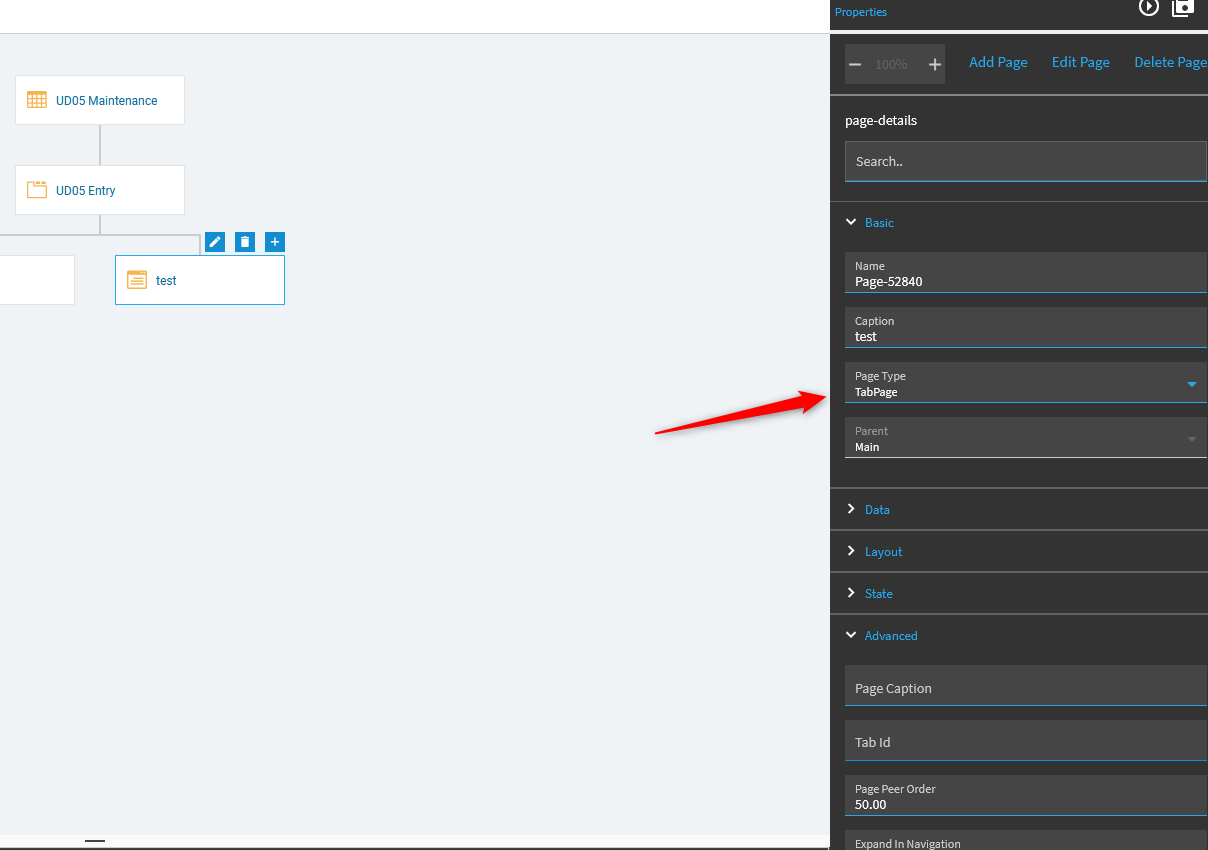Click the Caption field containing test
This screenshot has width=1208, height=850.
coord(1026,327)
